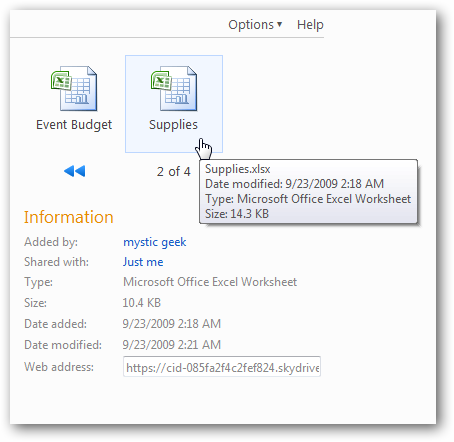Select the Supplies Excel file icon
This screenshot has width=454, height=442.
[x=174, y=88]
